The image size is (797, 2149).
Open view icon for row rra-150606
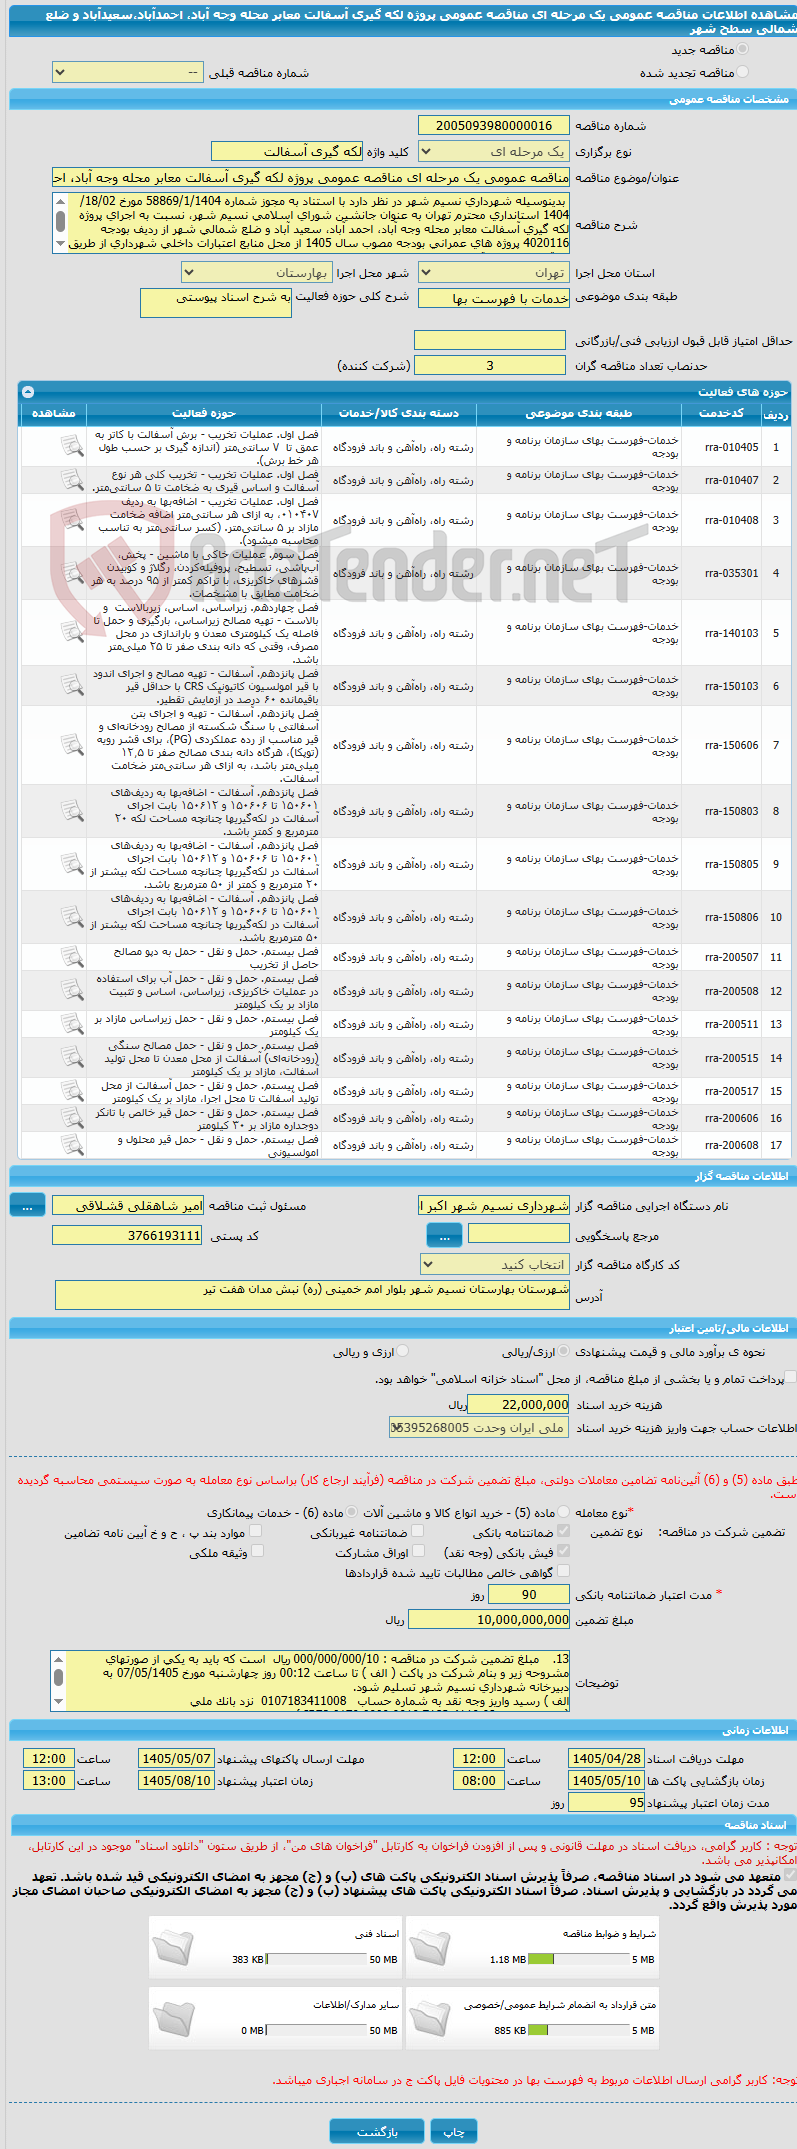point(71,745)
